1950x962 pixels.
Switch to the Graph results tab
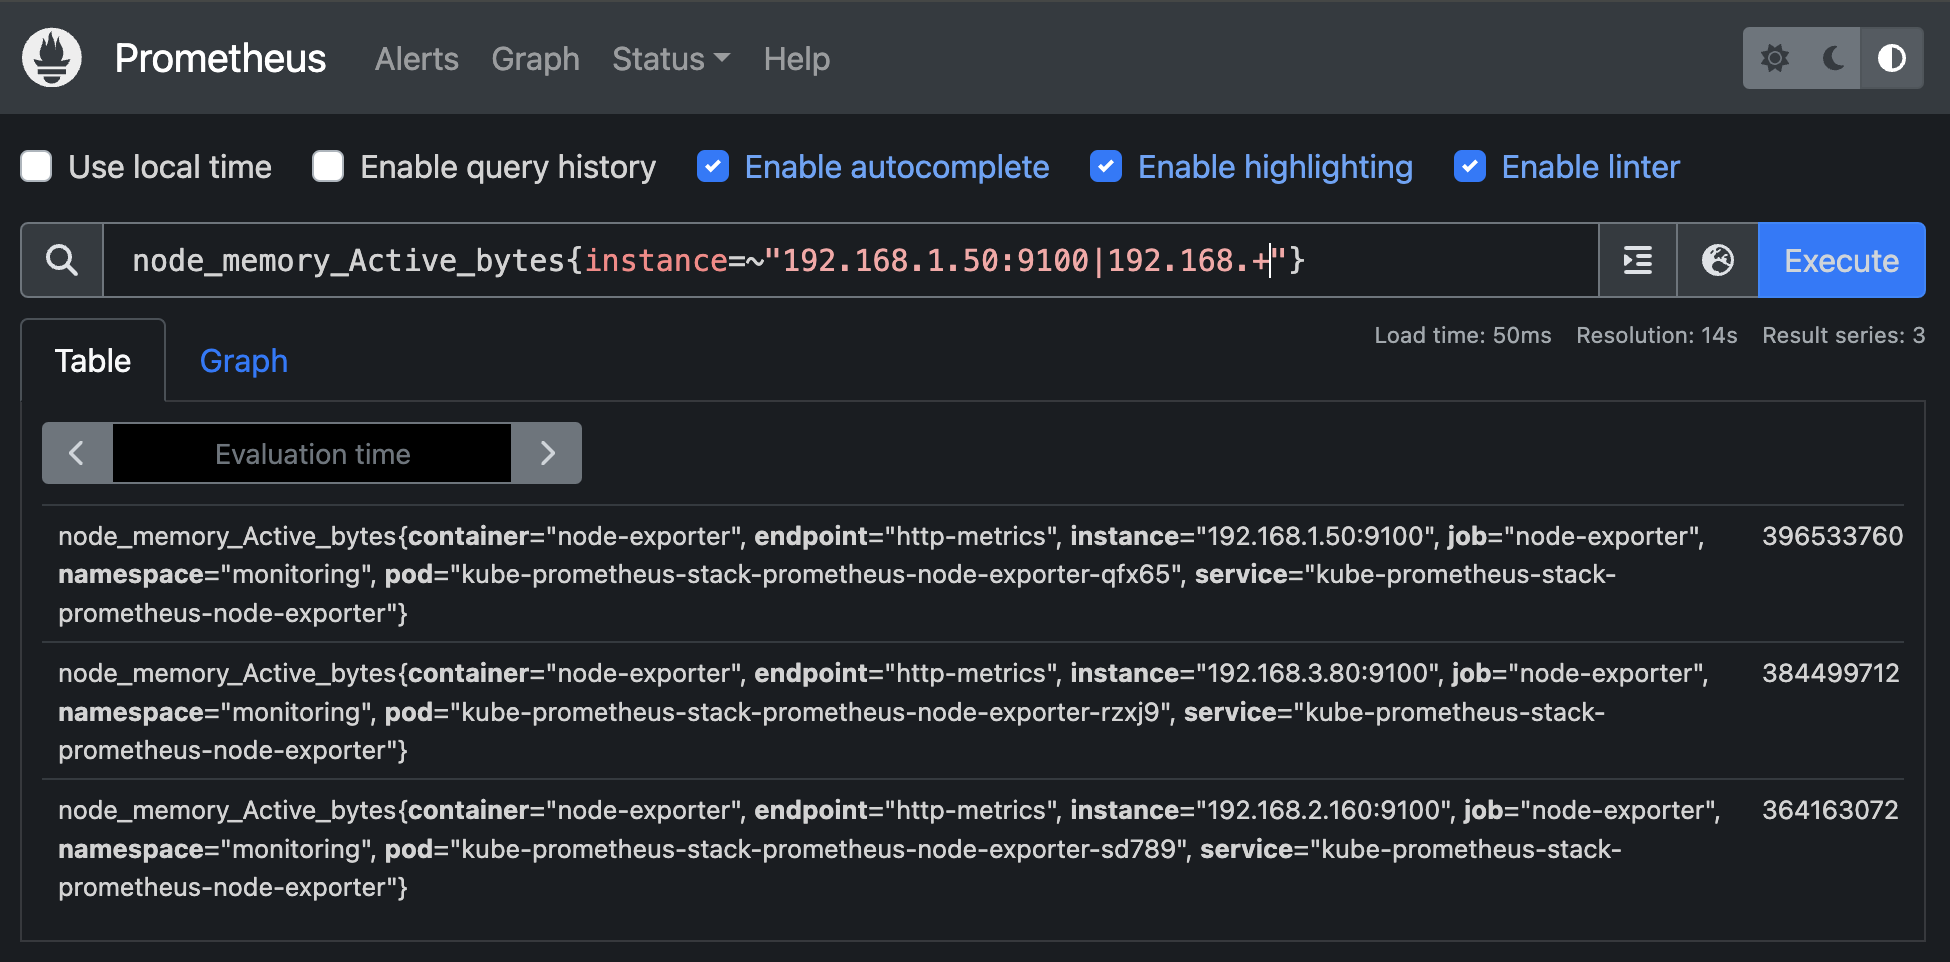pyautogui.click(x=244, y=361)
